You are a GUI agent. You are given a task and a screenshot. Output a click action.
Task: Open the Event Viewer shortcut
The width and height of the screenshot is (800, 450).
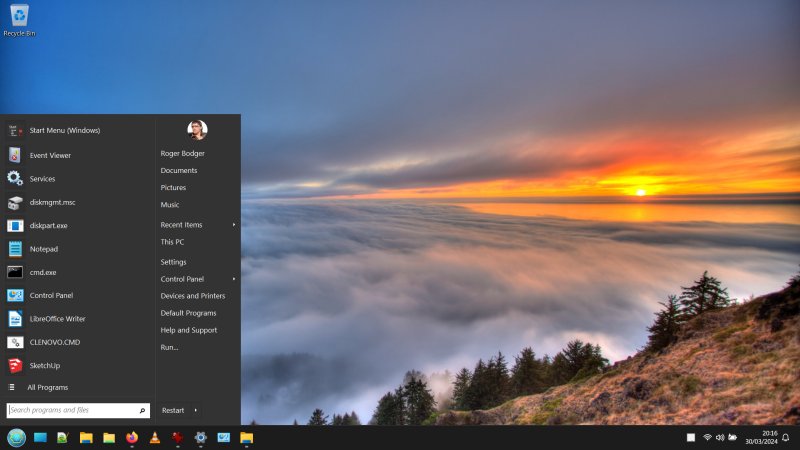tap(49, 156)
